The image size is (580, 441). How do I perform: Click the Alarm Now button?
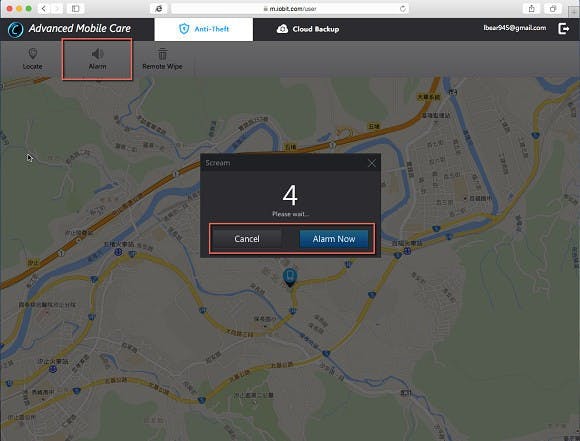pos(334,239)
